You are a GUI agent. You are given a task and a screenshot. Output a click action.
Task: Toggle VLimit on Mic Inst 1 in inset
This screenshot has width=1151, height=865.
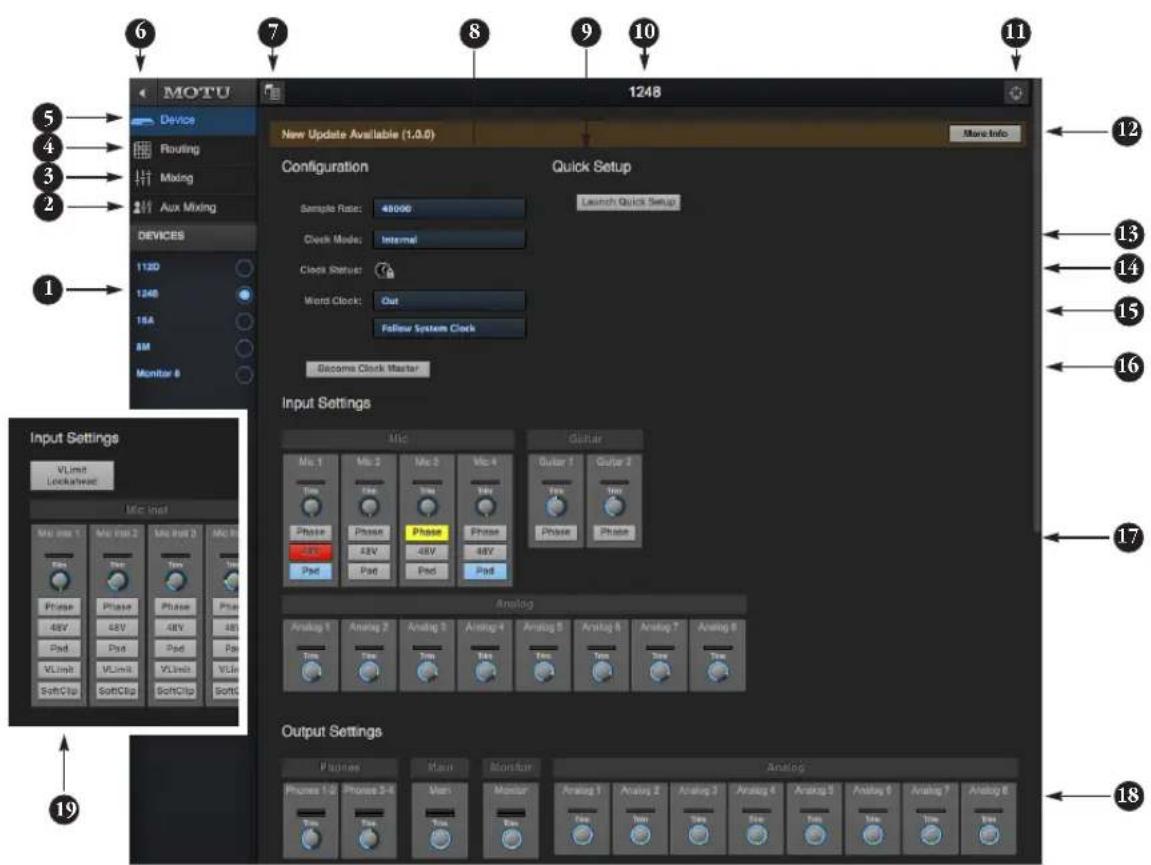(59, 670)
